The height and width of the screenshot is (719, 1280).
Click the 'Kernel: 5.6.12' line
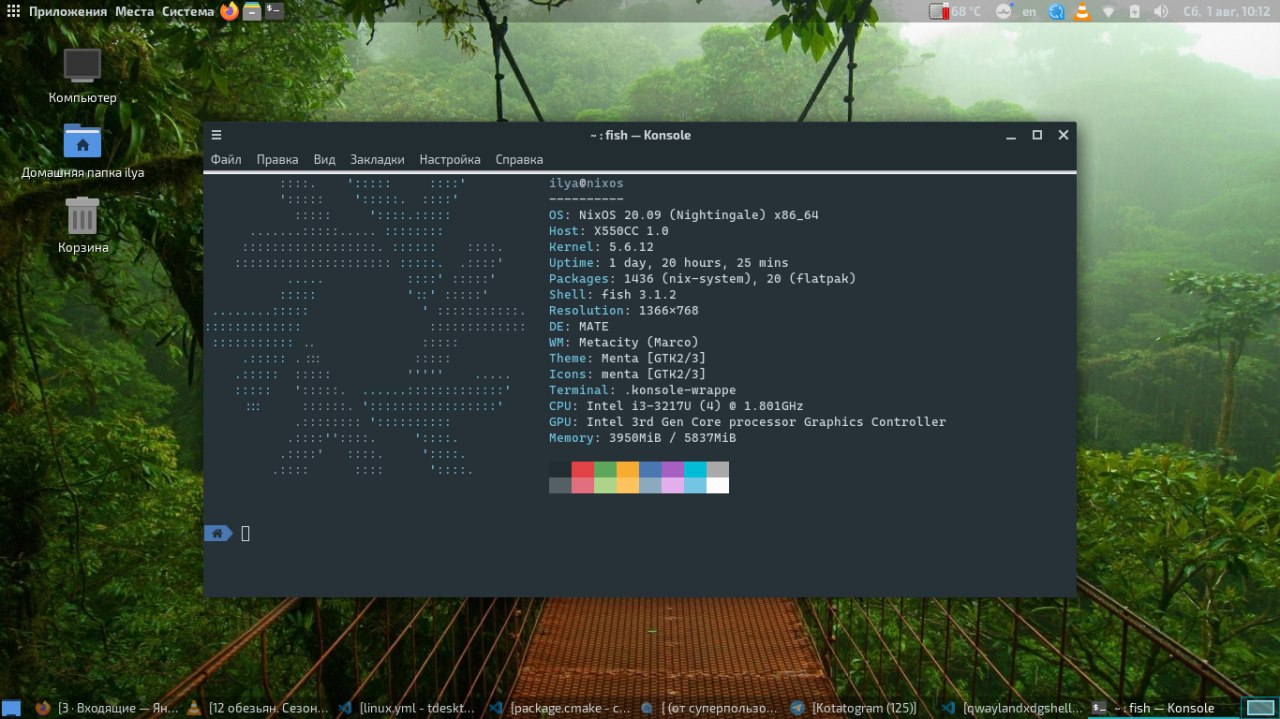(x=601, y=247)
